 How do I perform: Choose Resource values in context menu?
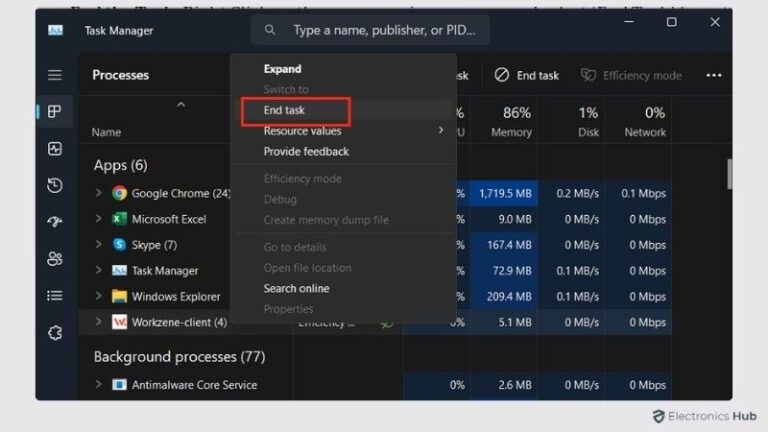pos(302,131)
